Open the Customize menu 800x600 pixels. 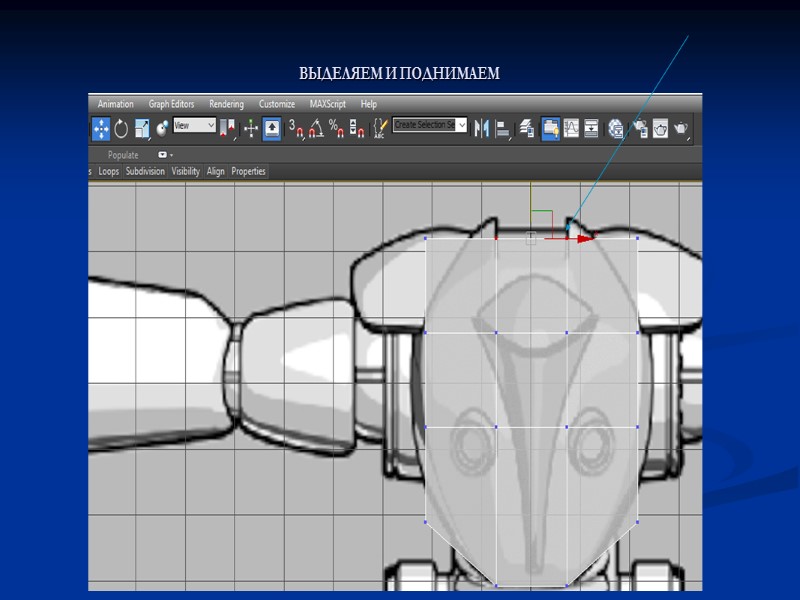tap(277, 104)
